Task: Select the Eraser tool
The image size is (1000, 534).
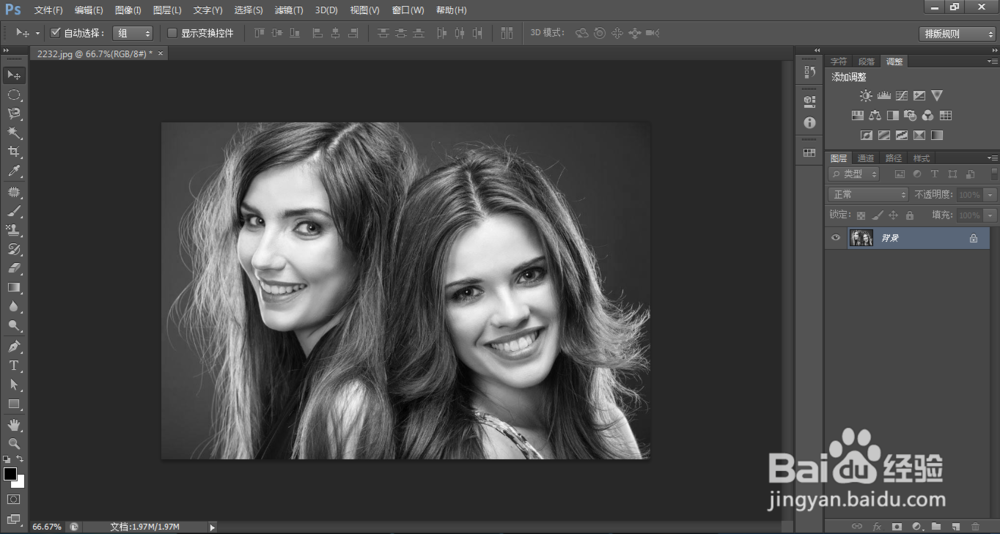Action: click(14, 269)
